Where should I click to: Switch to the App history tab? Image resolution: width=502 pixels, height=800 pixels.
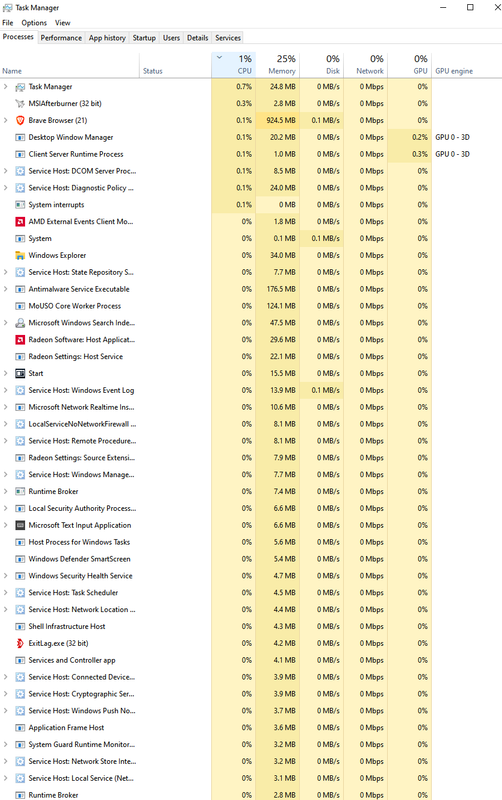[107, 38]
